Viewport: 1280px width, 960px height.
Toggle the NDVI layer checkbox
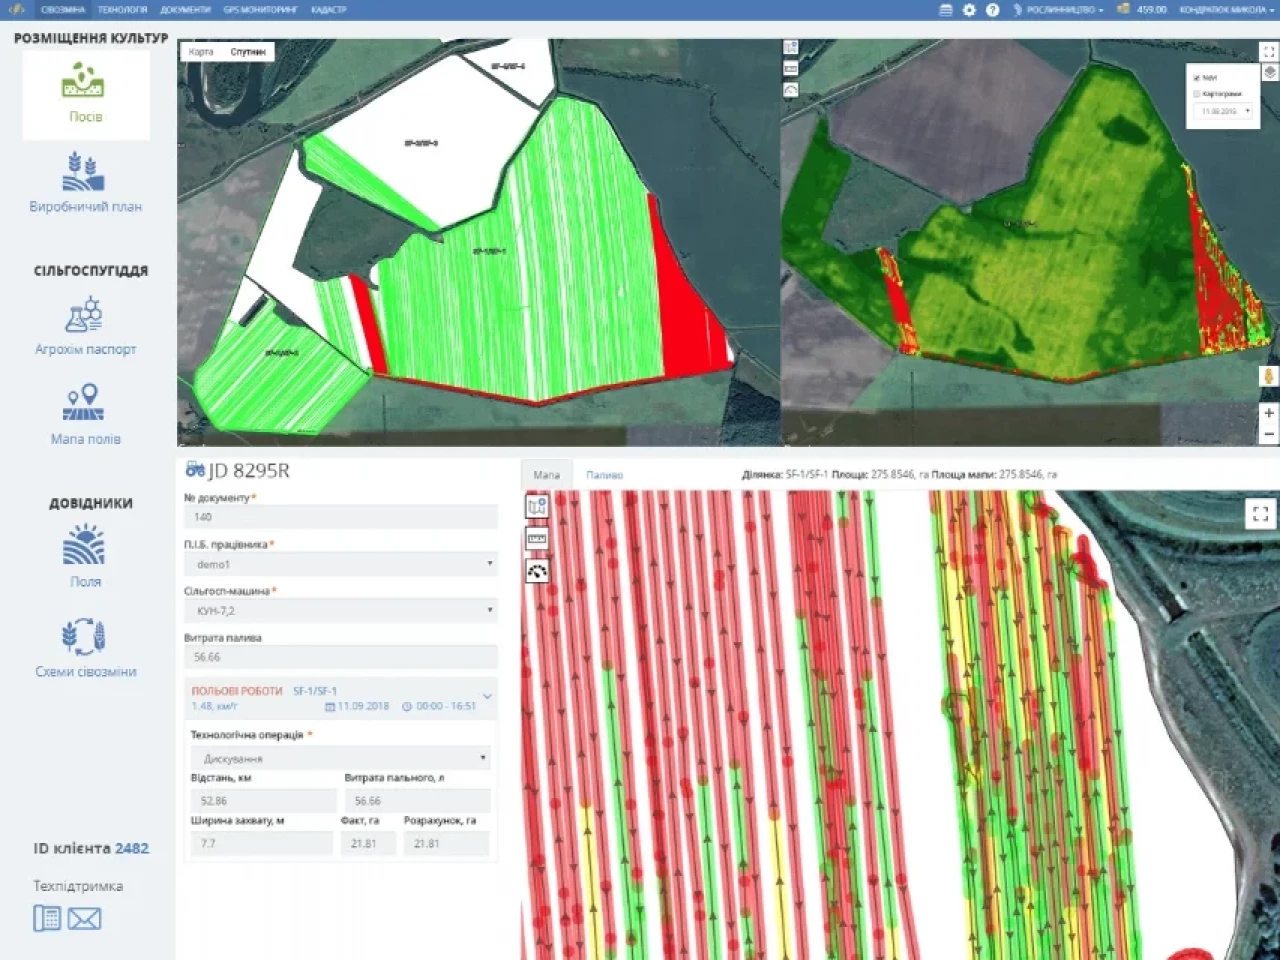click(x=1197, y=77)
